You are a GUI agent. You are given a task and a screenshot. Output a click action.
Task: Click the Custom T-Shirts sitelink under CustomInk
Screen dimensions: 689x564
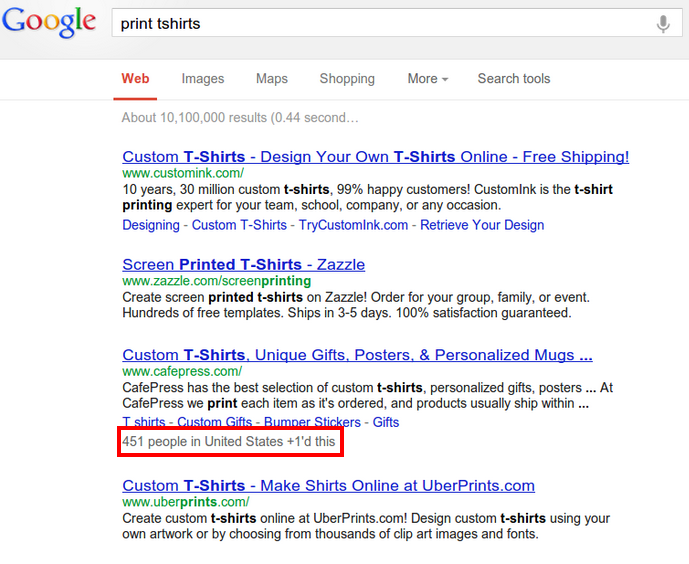239,225
